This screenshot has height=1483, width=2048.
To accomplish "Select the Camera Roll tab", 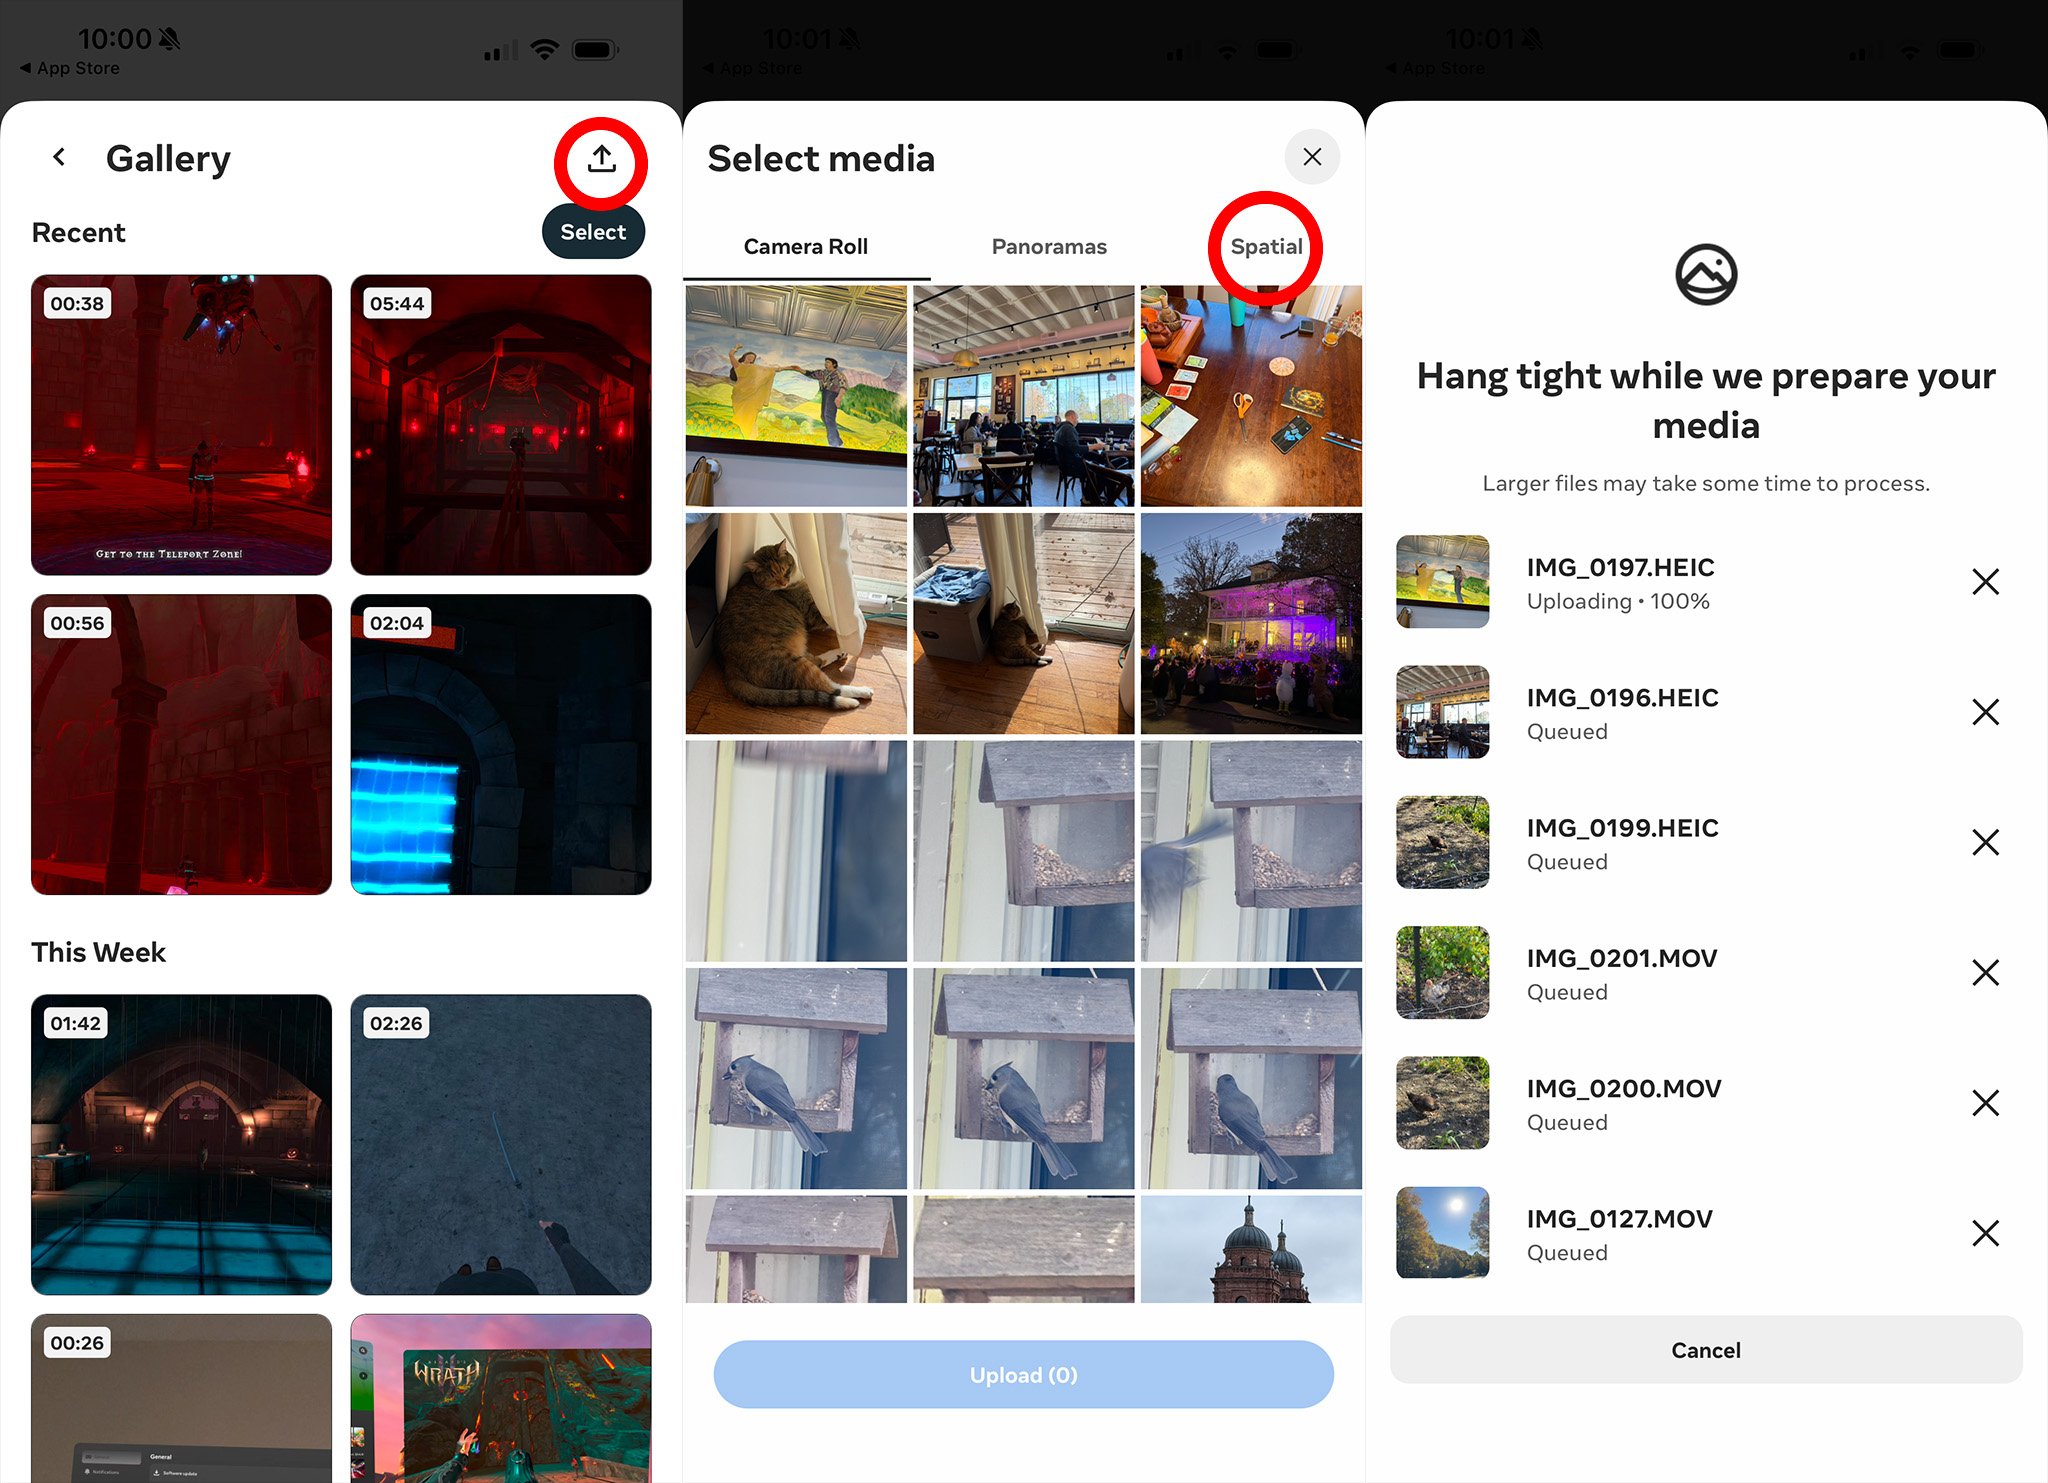I will 806,247.
